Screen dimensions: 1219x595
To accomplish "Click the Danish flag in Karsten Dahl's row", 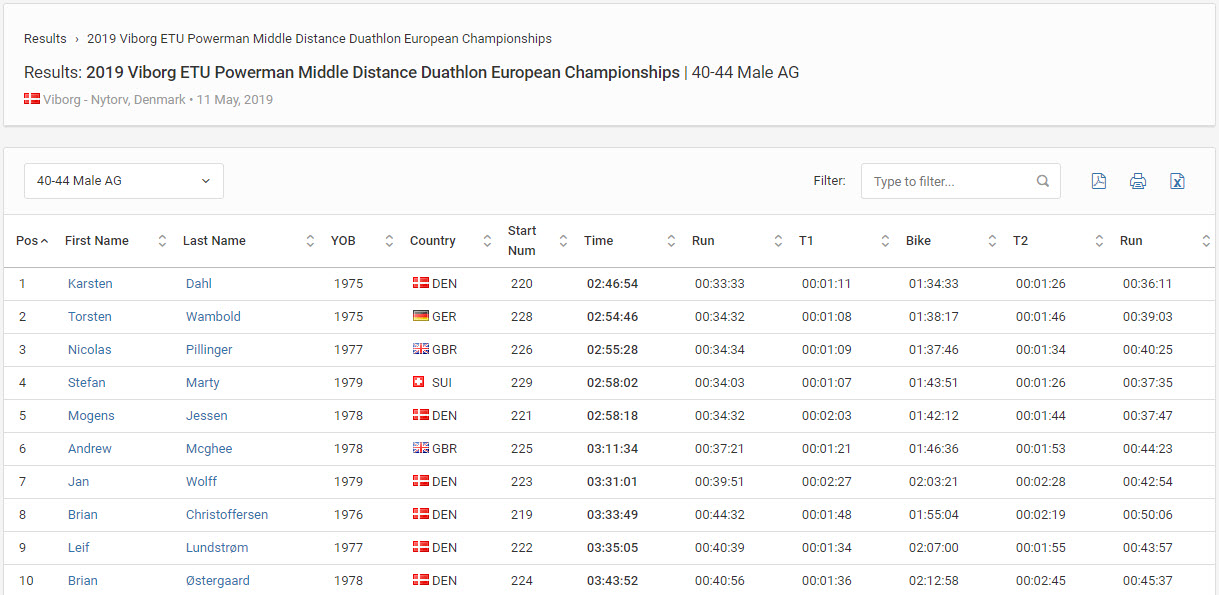I will [421, 283].
